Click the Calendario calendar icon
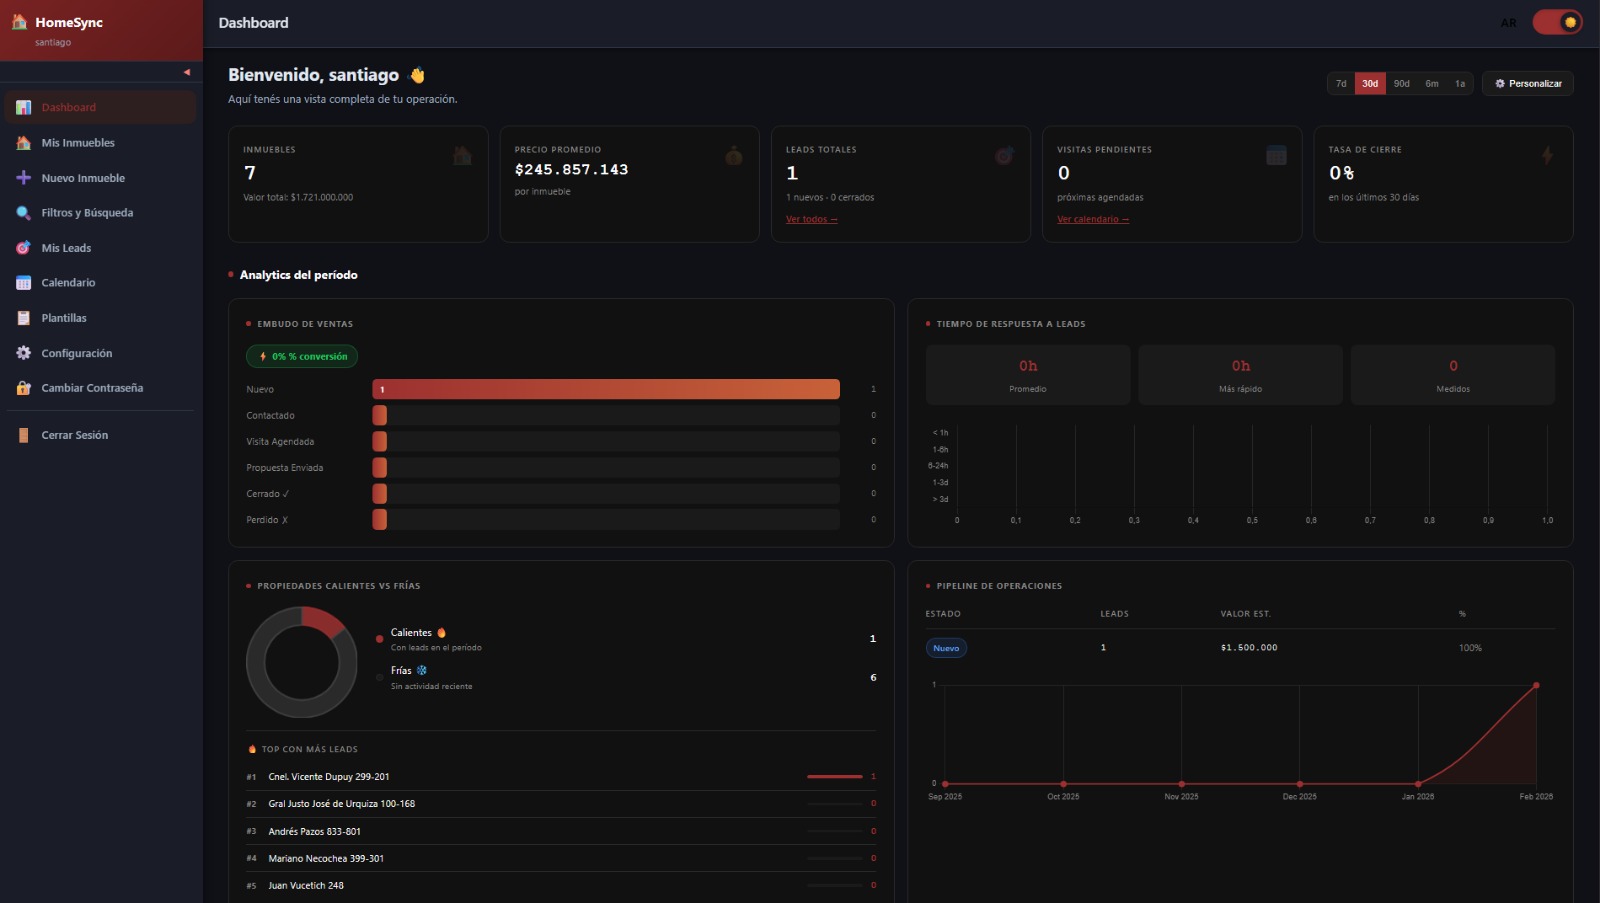 point(22,282)
